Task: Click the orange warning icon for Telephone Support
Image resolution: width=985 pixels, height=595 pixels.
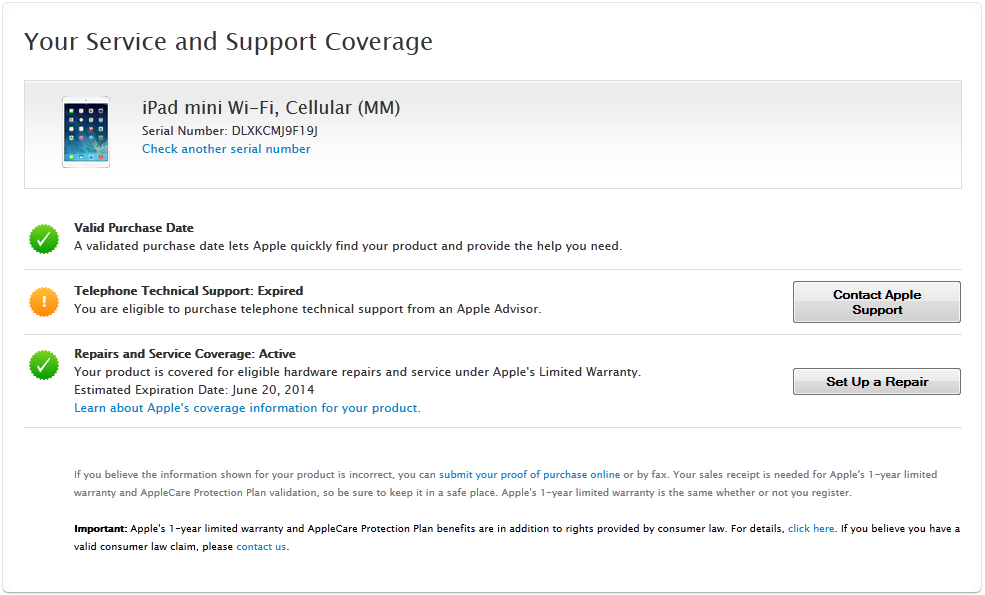Action: pos(43,301)
